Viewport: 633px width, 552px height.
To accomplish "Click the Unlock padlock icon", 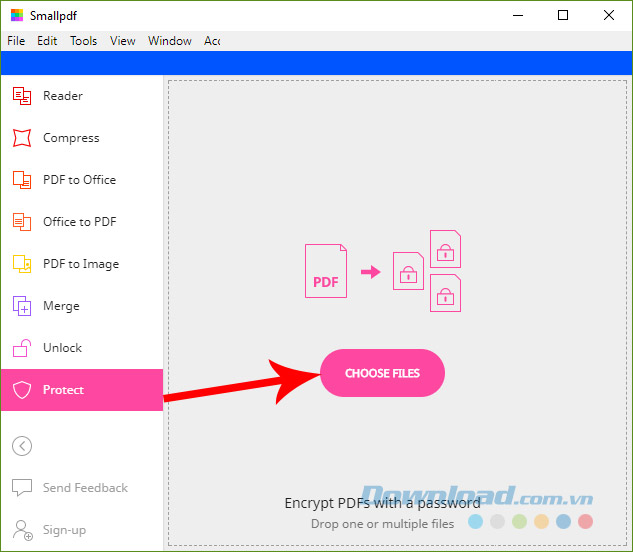I will point(22,348).
